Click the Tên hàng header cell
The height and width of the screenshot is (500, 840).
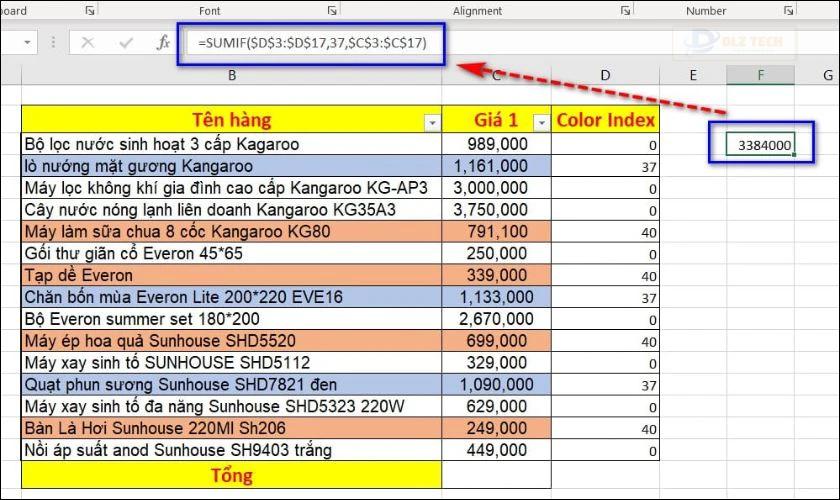[x=231, y=120]
